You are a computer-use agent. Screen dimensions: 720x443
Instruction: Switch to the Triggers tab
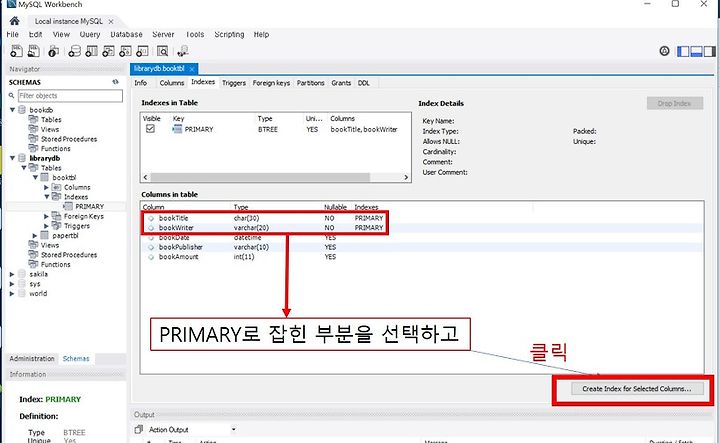234,83
